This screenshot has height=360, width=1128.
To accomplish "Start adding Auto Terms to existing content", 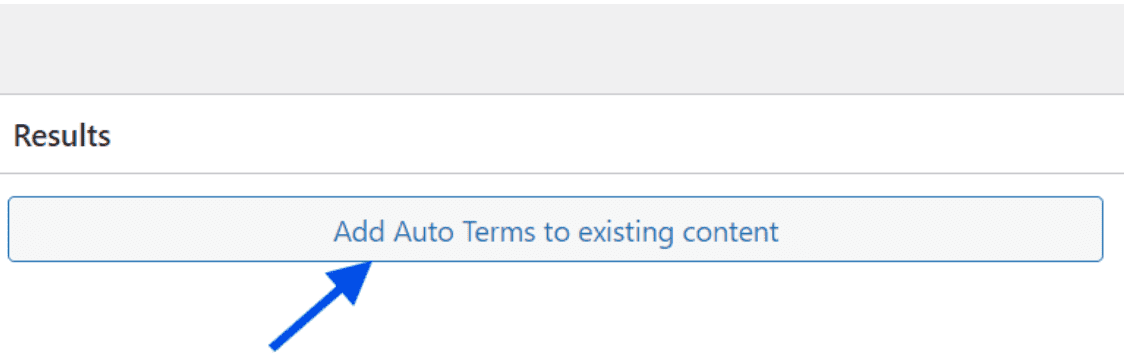I will [x=555, y=229].
